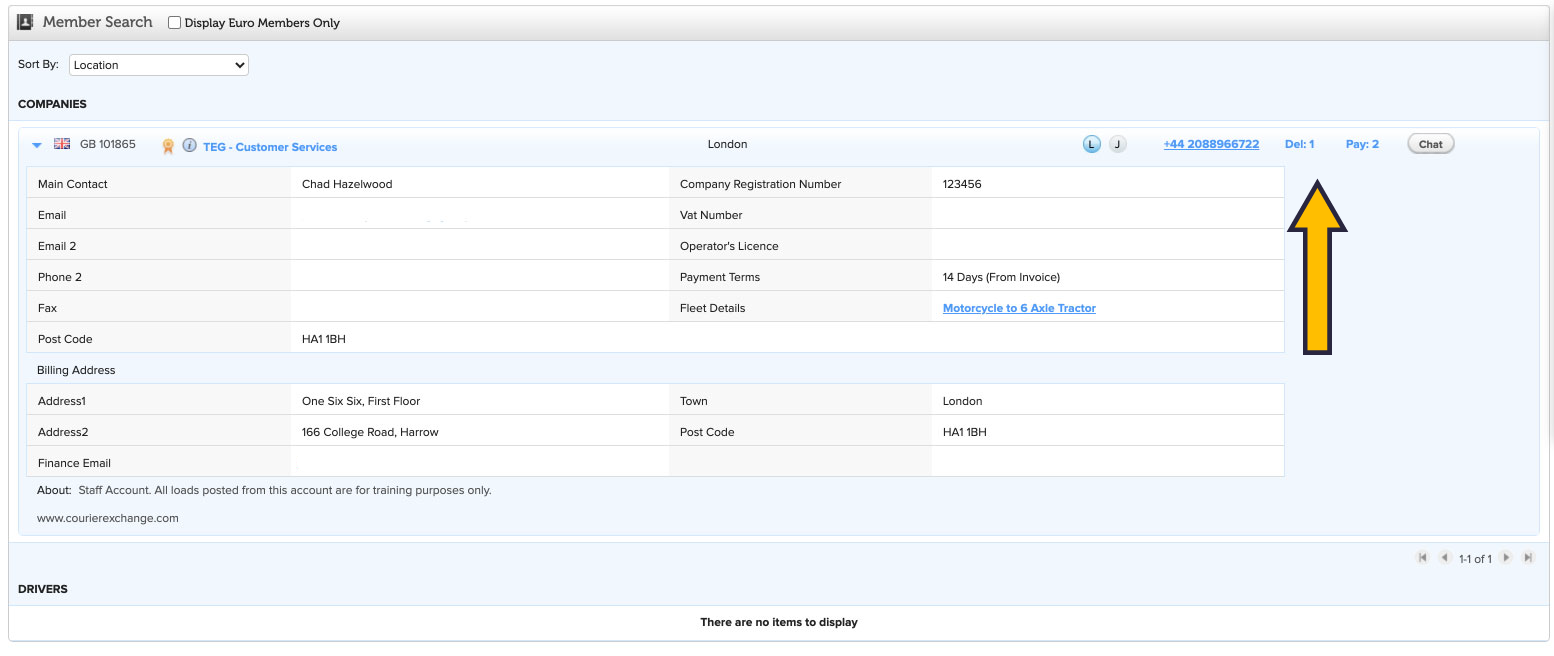Open TEG - Customer Services company link
The image size is (1554, 656).
coord(270,147)
